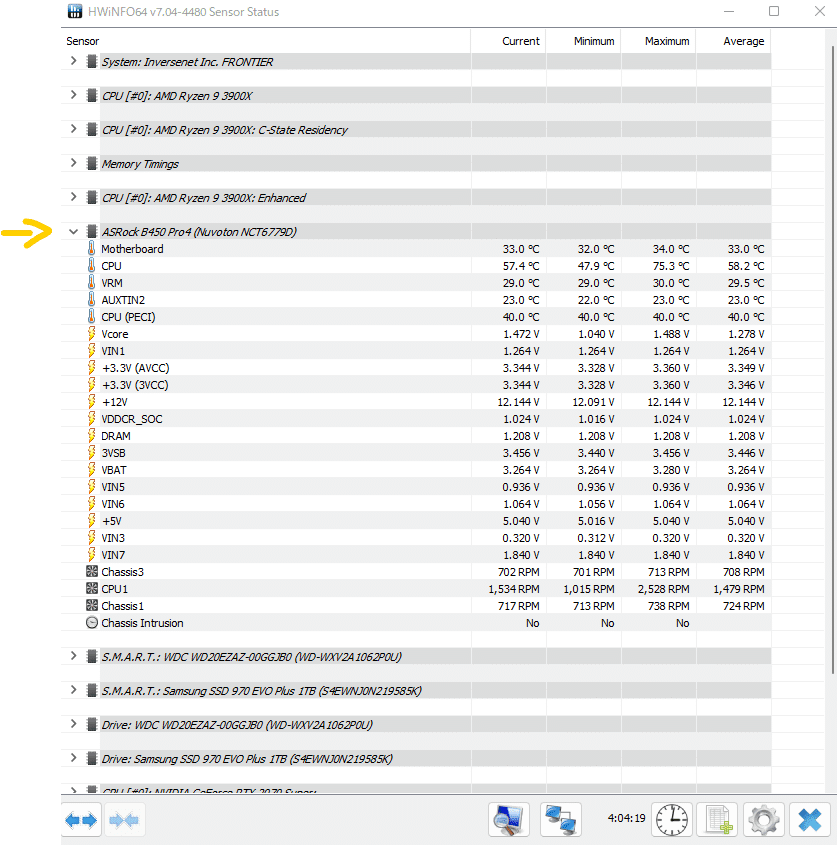
Task: Click the expand columns blue arrows icon
Action: 81,820
